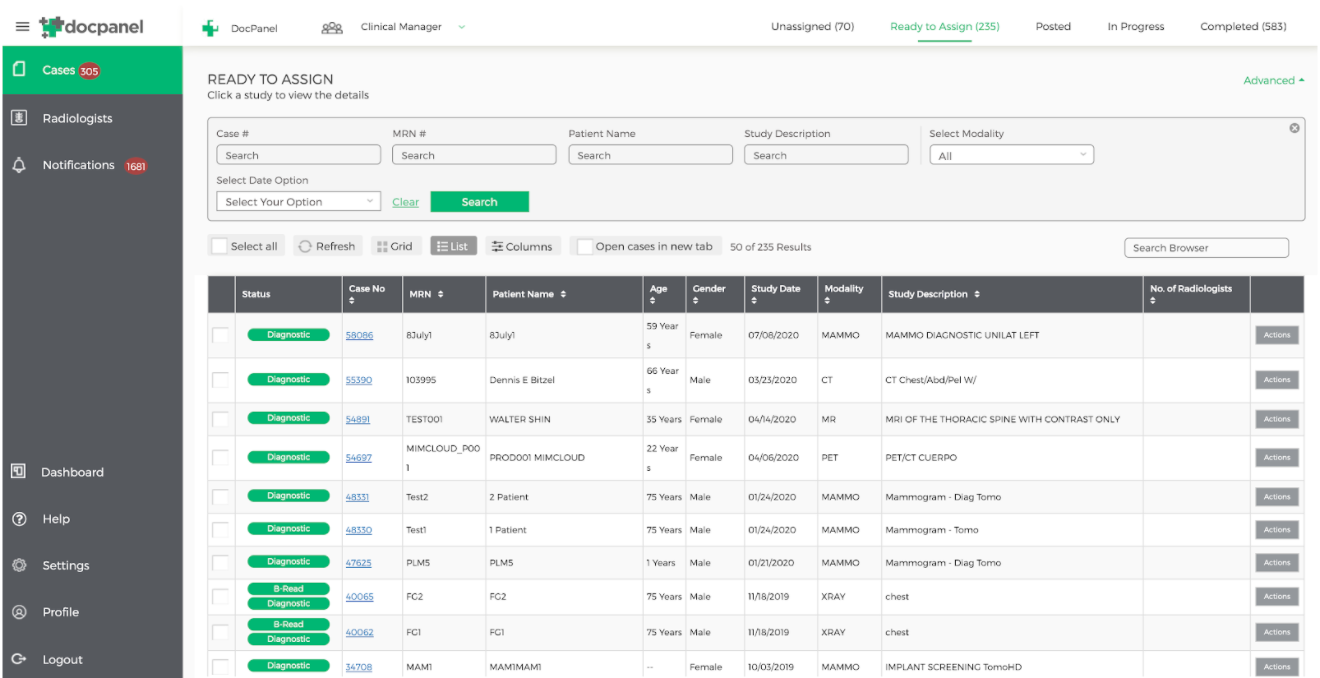Click the Patient Name search field
The width and height of the screenshot is (1320, 678).
tap(650, 154)
